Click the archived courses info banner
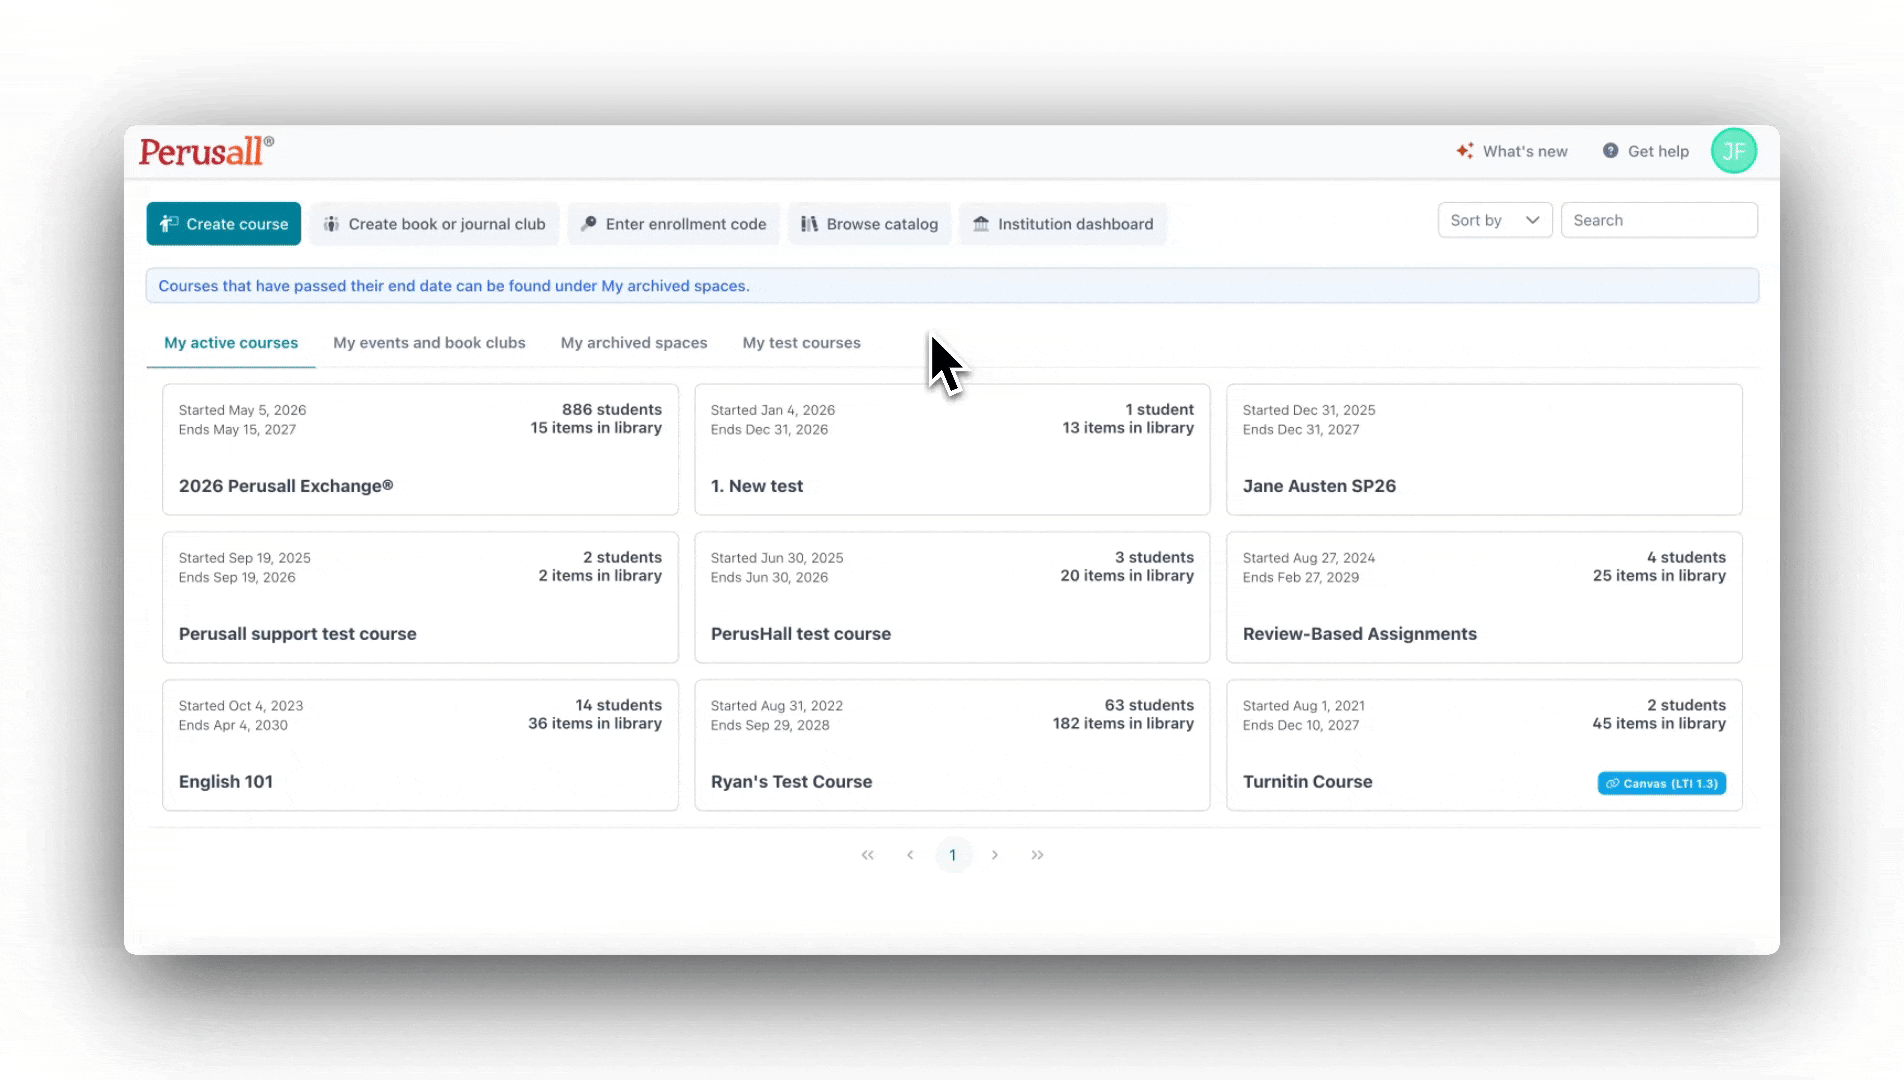The image size is (1904, 1080). click(952, 286)
